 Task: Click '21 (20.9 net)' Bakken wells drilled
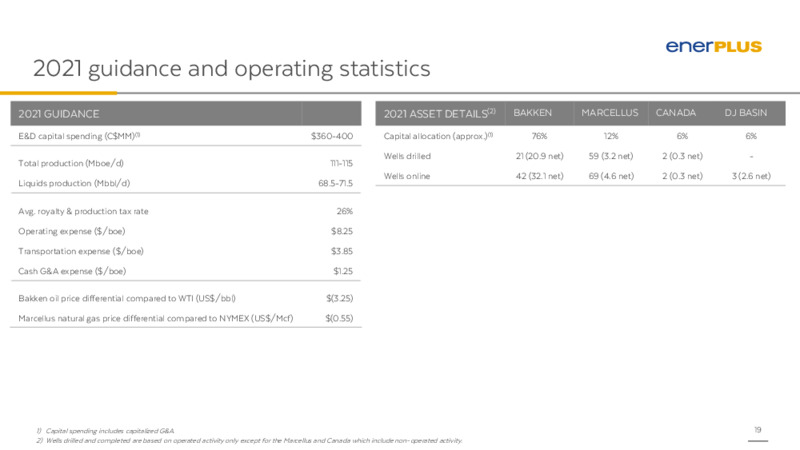point(539,156)
